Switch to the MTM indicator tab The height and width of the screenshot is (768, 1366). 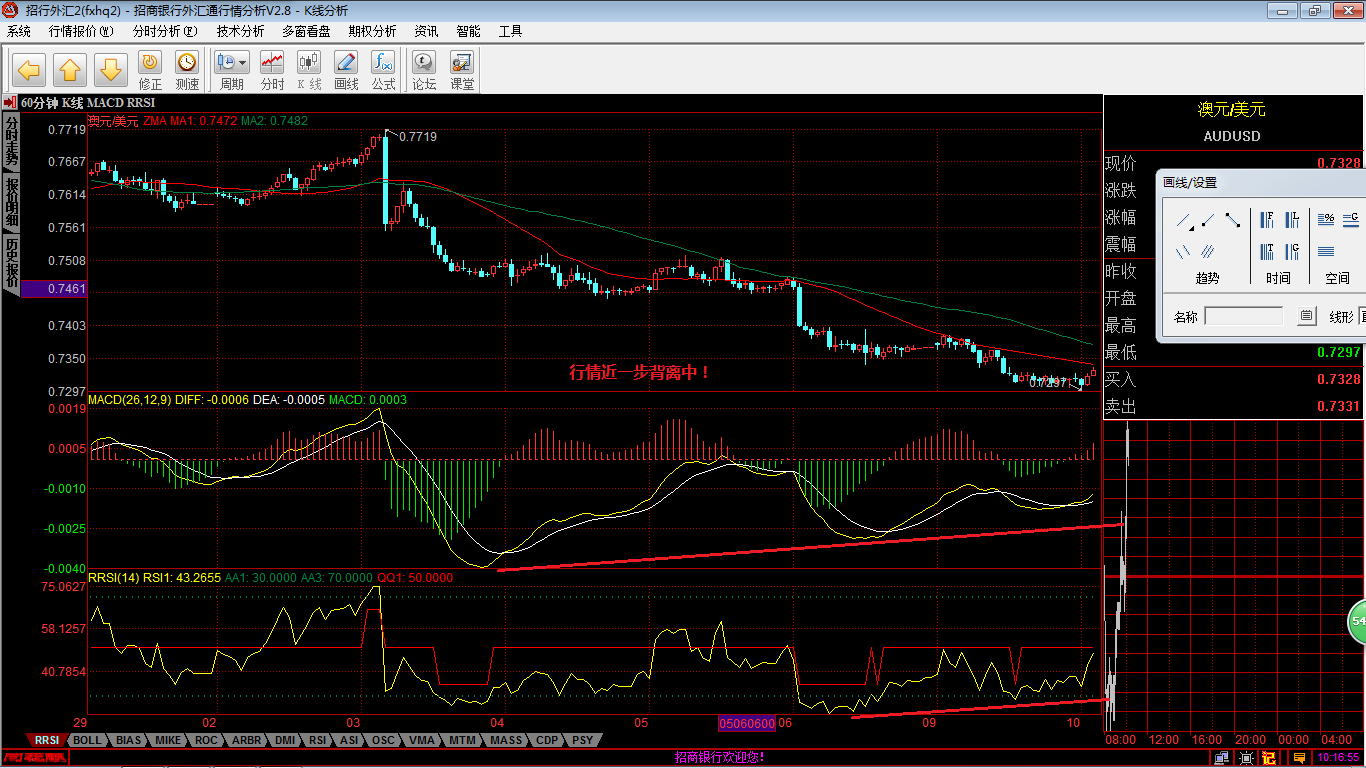[x=462, y=741]
